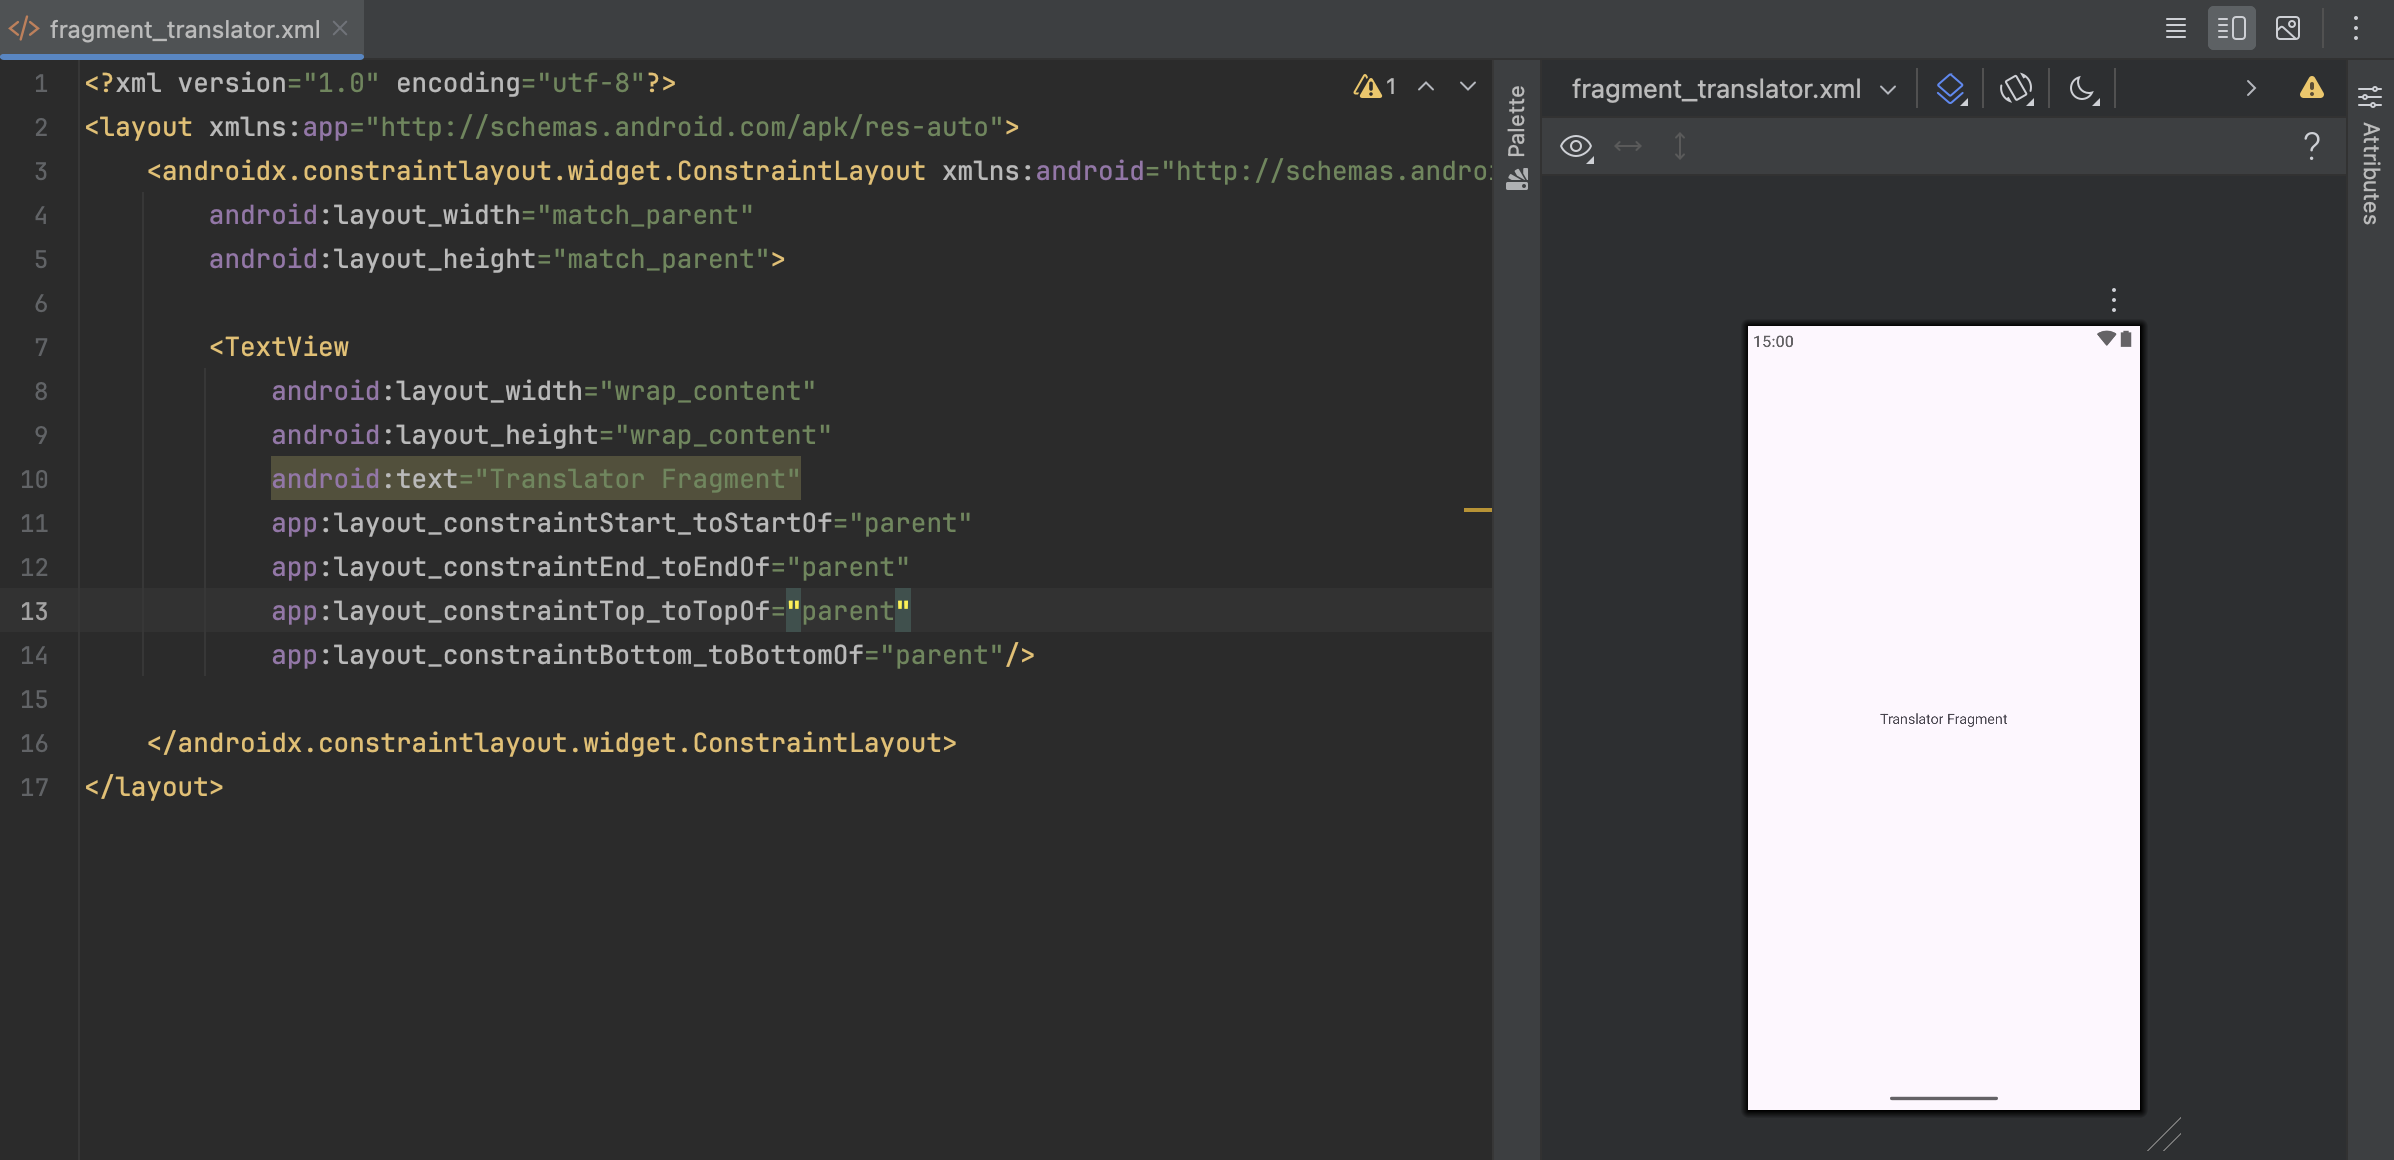
Task: Open the night mode selector
Action: tap(2084, 89)
